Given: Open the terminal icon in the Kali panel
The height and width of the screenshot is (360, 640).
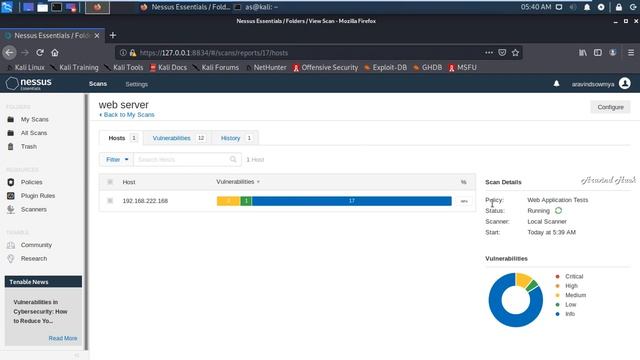Looking at the screenshot, I should (x=57, y=7).
